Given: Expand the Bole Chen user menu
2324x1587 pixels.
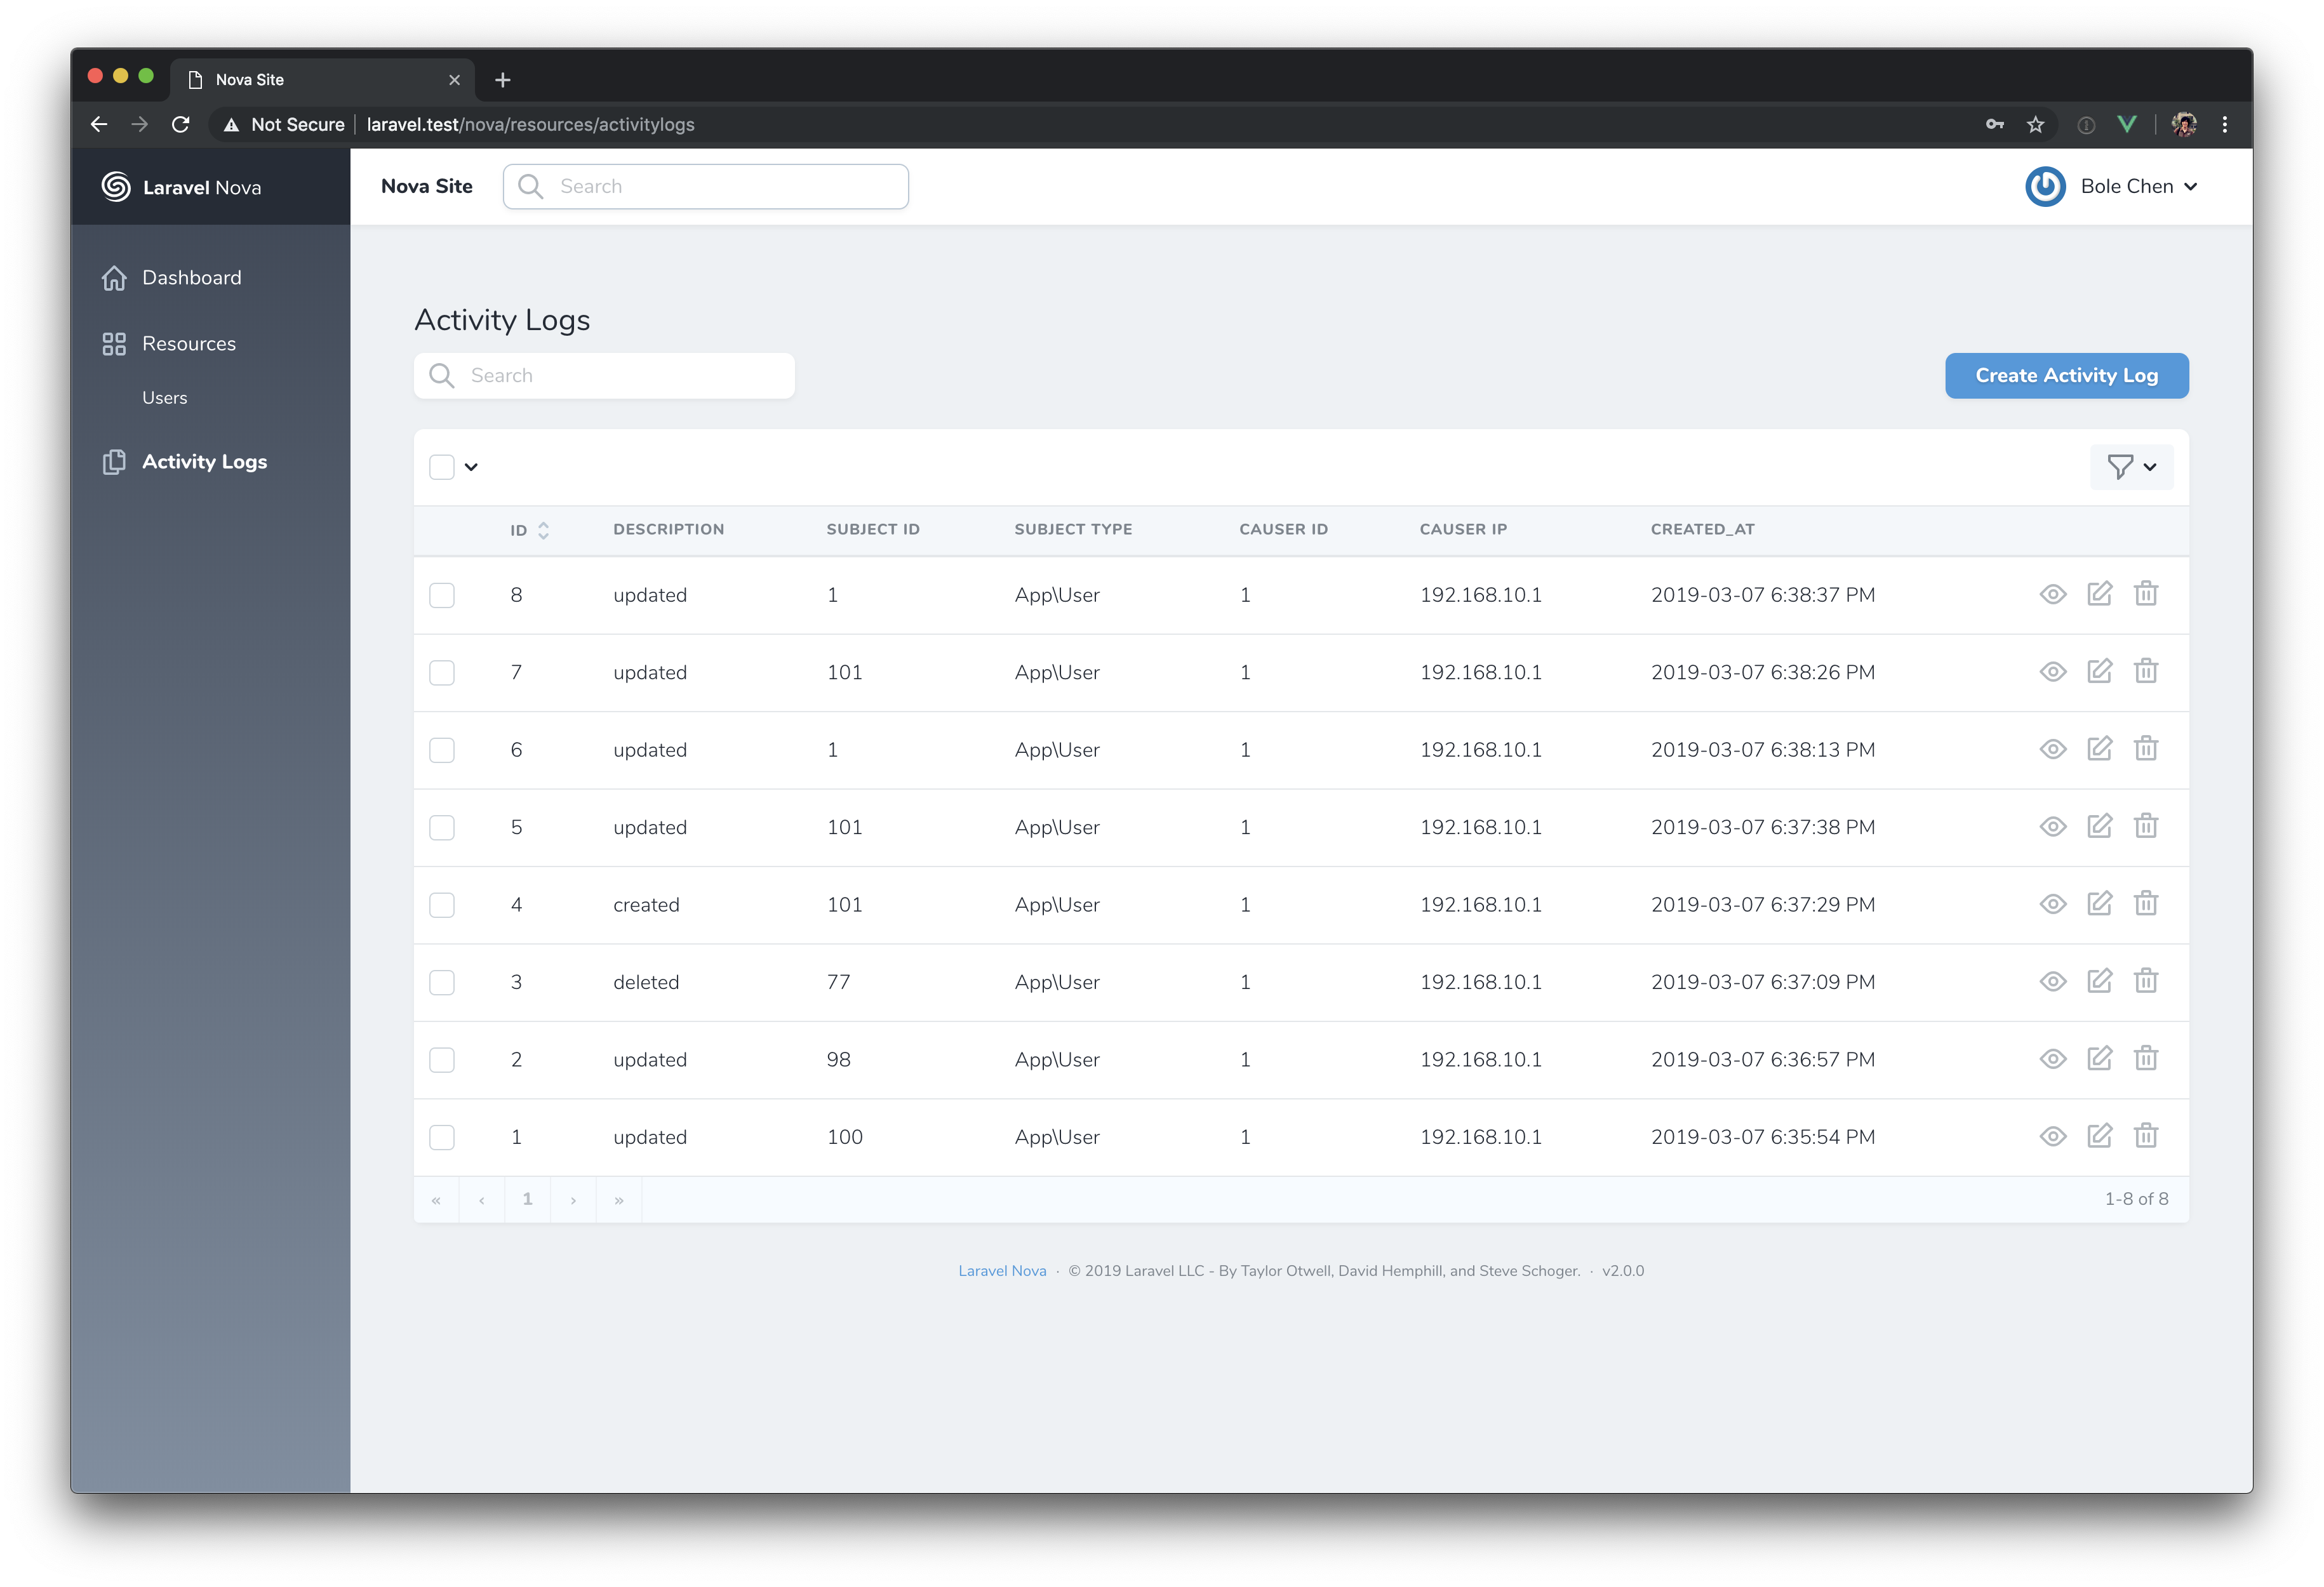Looking at the screenshot, I should click(x=2137, y=186).
